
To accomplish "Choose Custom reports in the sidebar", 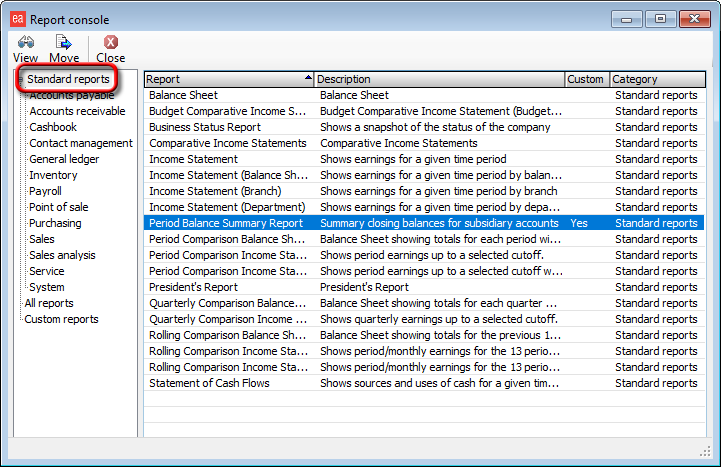I will coord(61,319).
